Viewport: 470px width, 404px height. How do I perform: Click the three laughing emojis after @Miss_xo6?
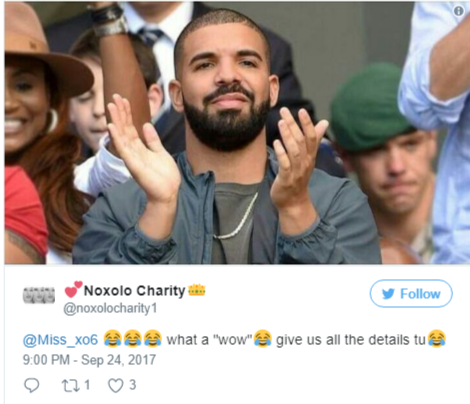click(133, 339)
